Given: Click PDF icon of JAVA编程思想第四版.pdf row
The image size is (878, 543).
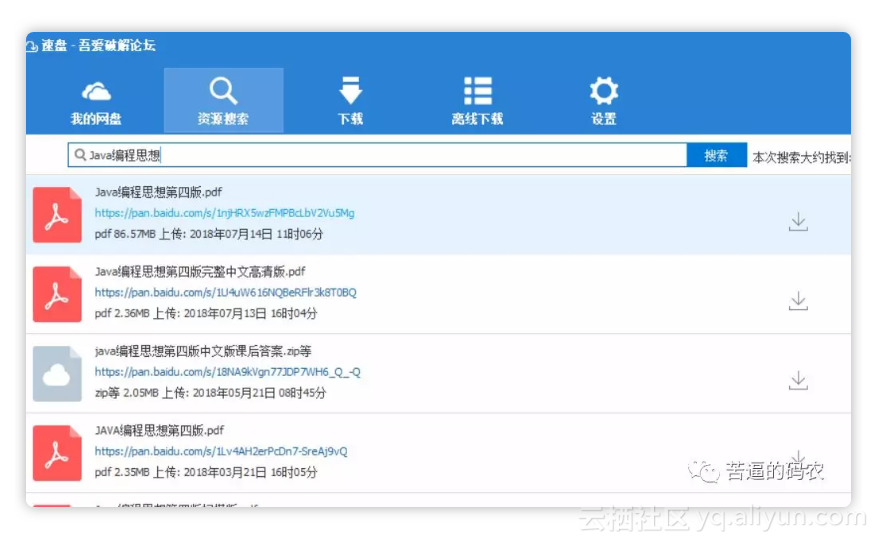Looking at the screenshot, I should [57, 453].
